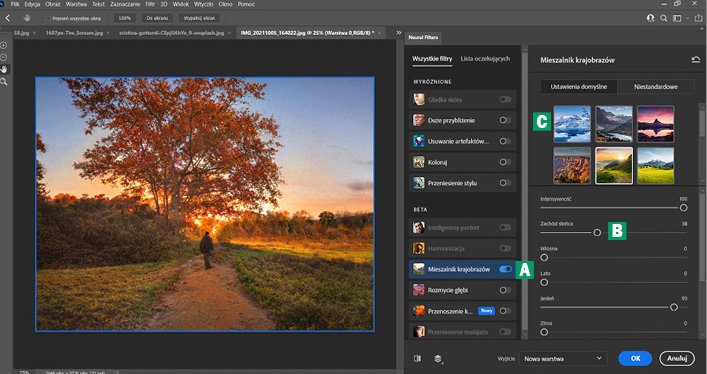The height and width of the screenshot is (374, 707).
Task: Click the Anuluj button
Action: [677, 358]
